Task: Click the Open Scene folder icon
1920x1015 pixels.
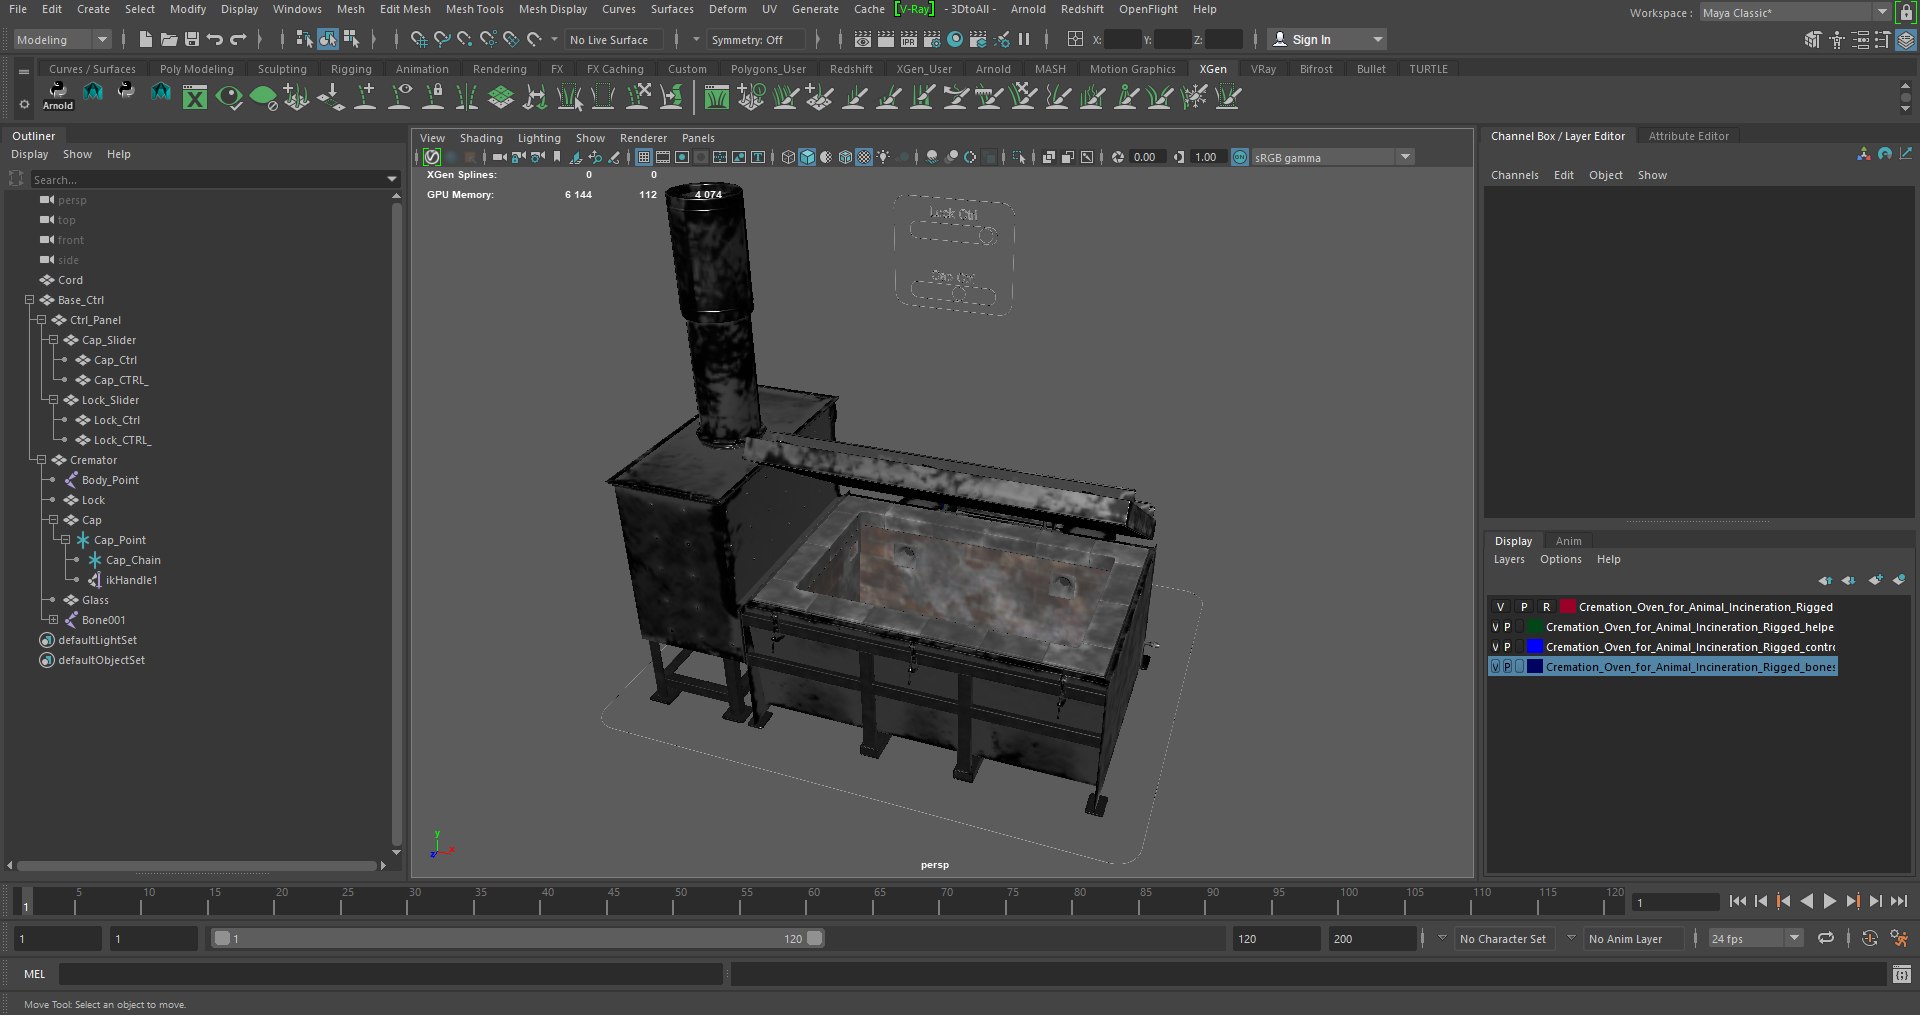Action: pos(169,39)
